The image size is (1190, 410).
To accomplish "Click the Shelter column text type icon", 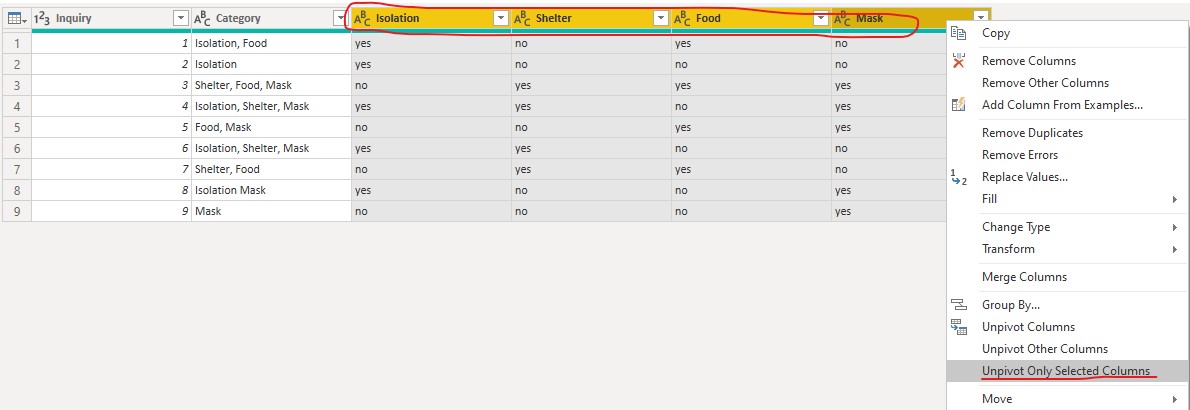I will click(x=523, y=19).
